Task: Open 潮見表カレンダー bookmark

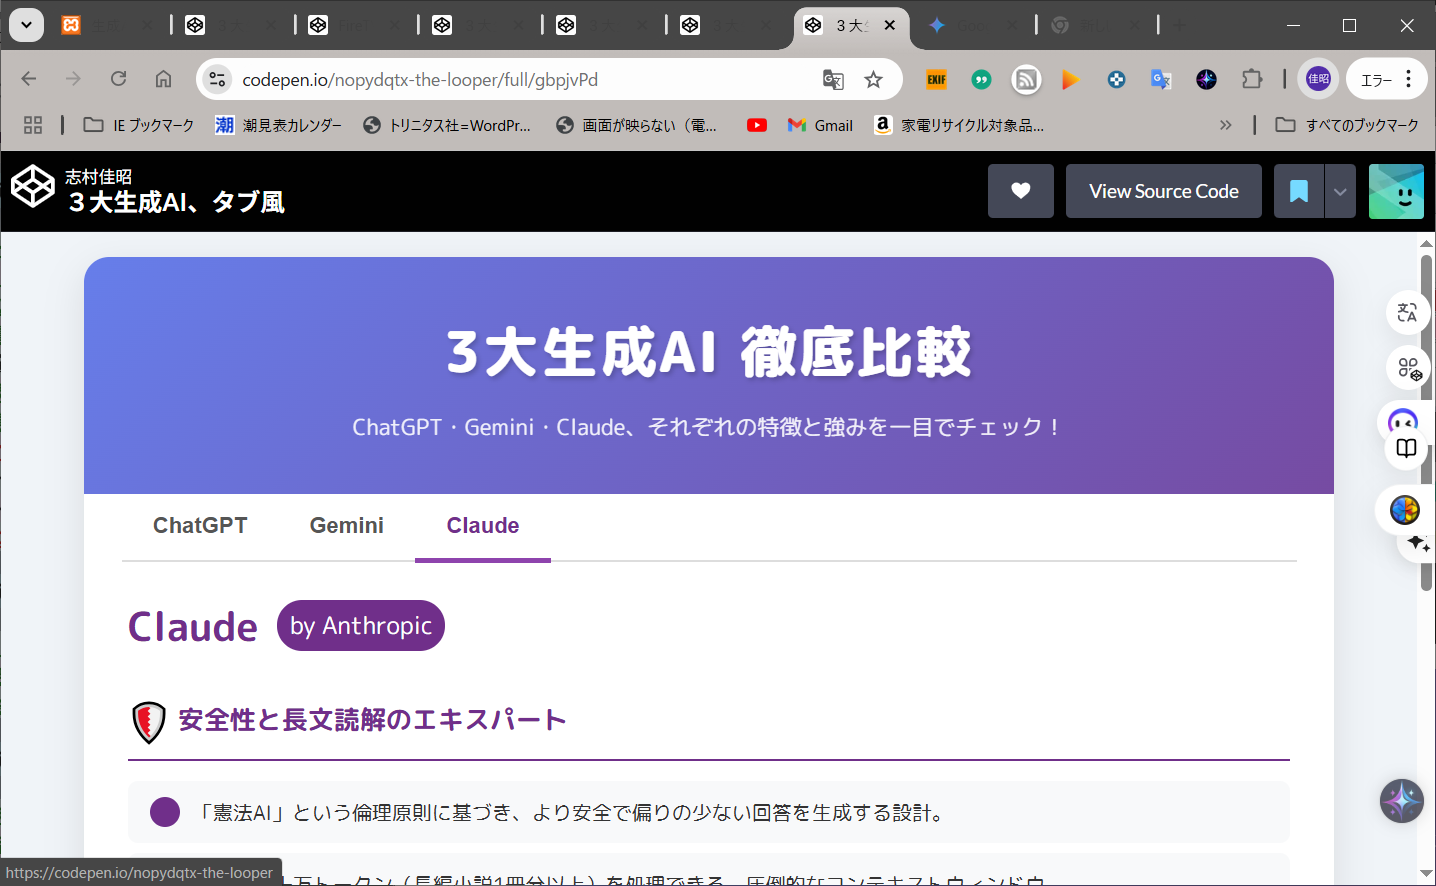Action: point(278,125)
